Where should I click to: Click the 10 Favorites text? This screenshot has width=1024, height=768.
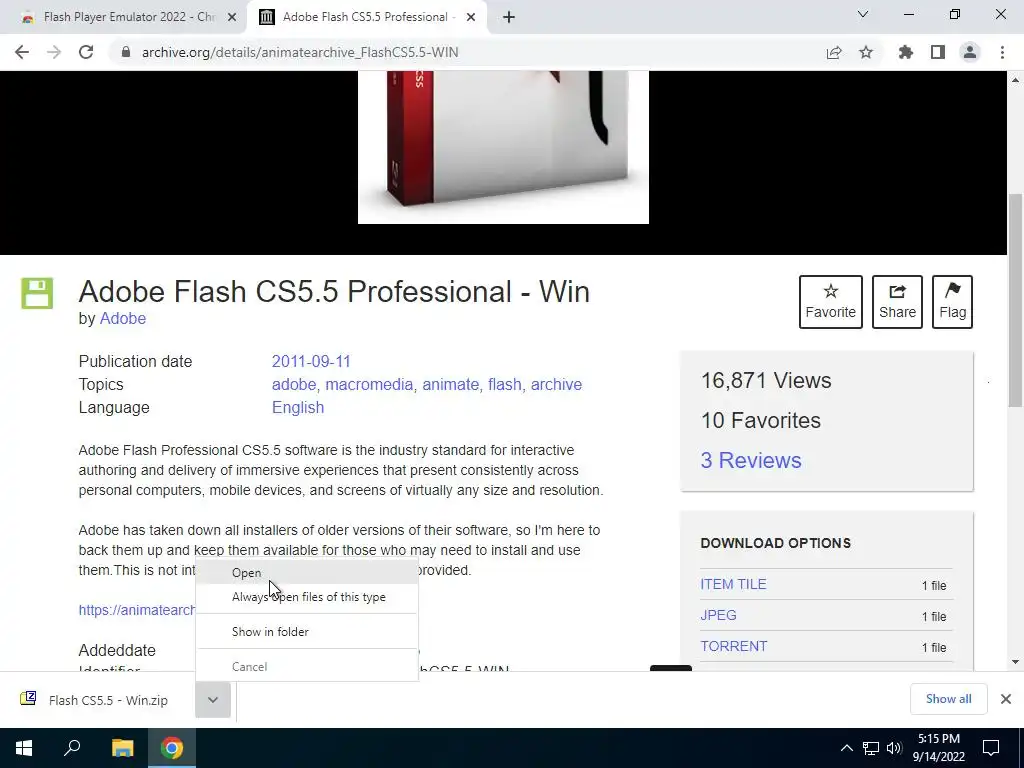pyautogui.click(x=761, y=421)
